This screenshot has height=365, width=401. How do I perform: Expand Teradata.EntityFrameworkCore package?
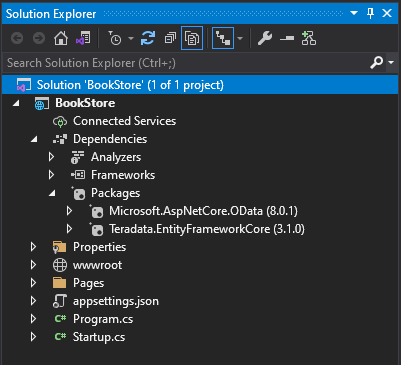pos(69,229)
